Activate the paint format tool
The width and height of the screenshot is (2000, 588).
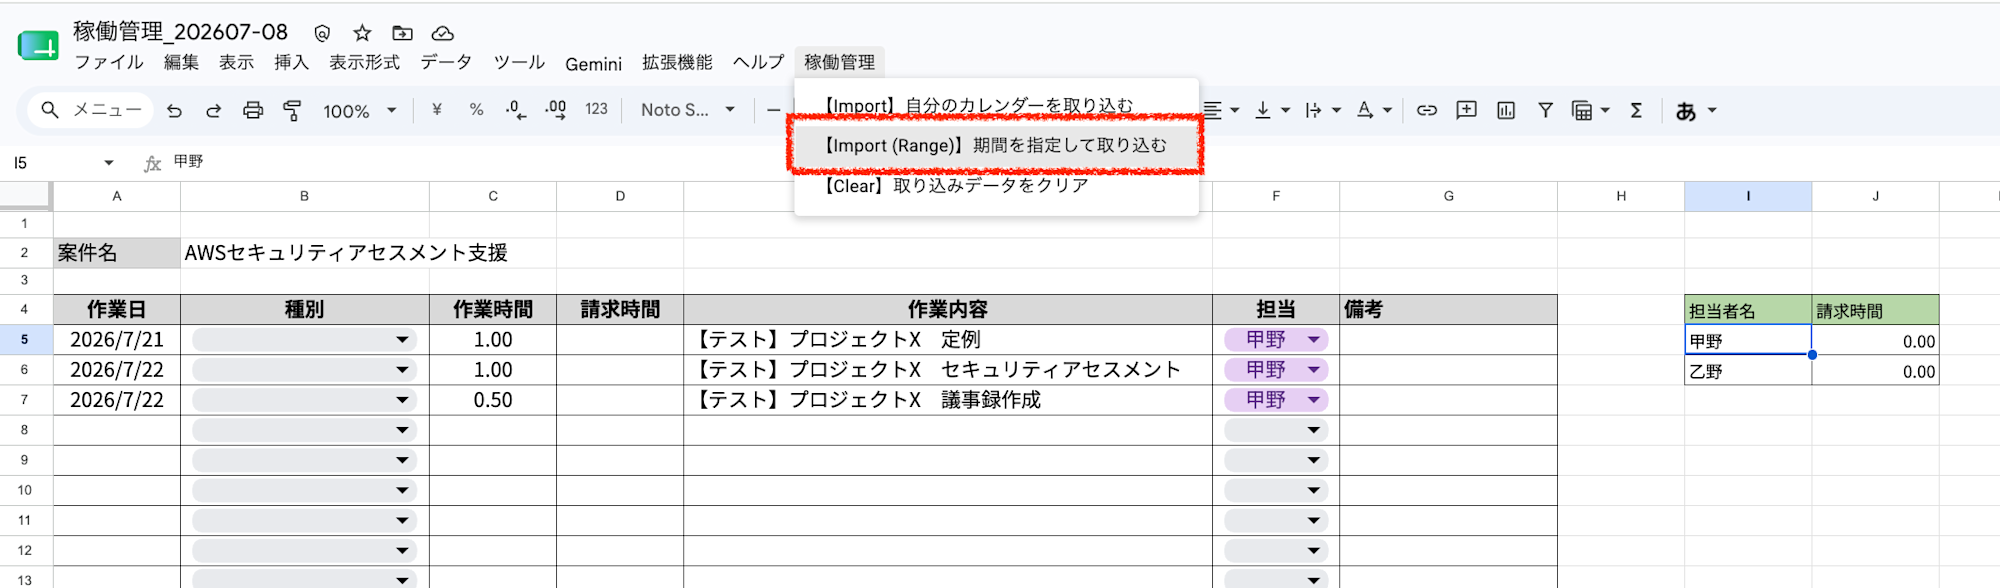292,110
